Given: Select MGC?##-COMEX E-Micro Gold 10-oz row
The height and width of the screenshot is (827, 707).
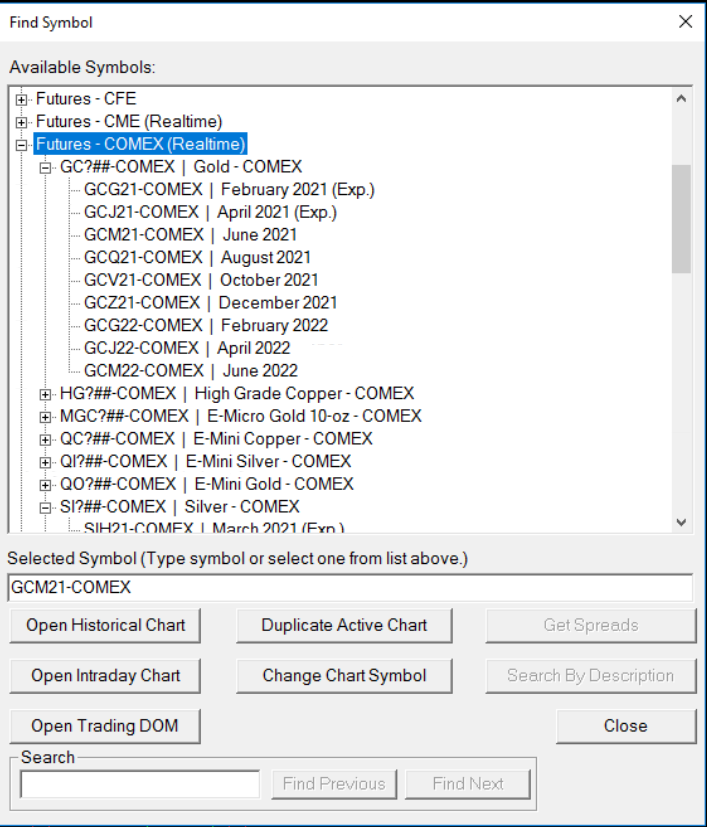Looking at the screenshot, I should pyautogui.click(x=241, y=416).
